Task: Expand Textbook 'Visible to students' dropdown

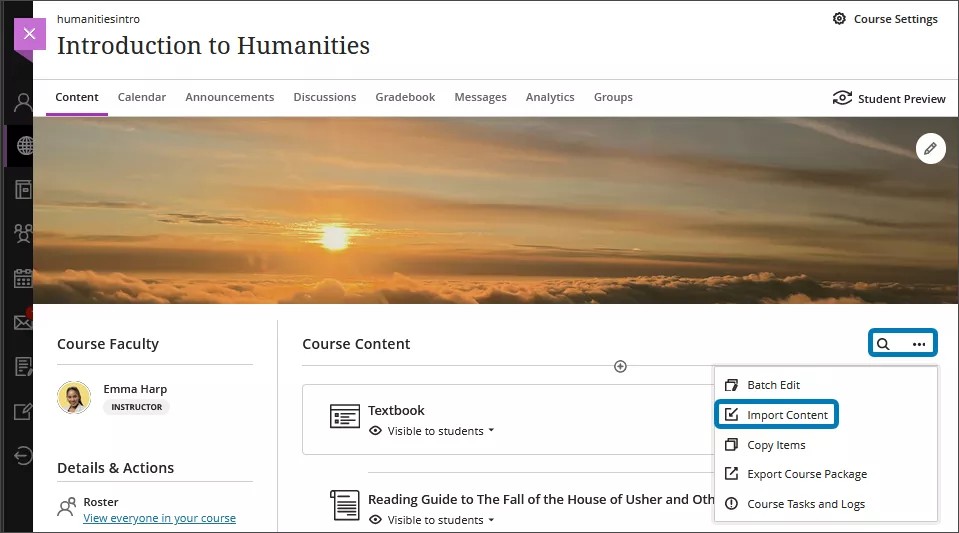Action: [440, 431]
